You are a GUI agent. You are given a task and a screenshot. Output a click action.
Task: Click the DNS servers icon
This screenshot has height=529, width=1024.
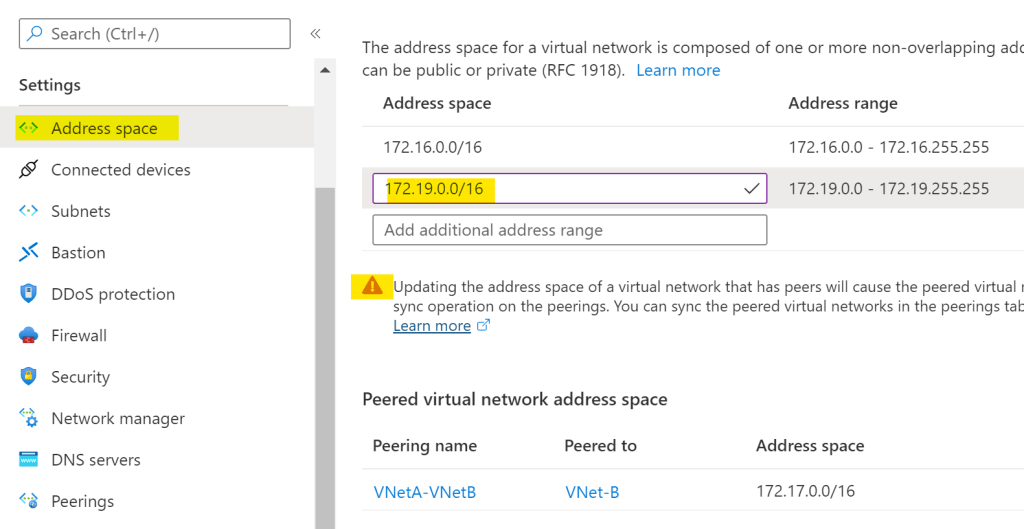pos(29,460)
